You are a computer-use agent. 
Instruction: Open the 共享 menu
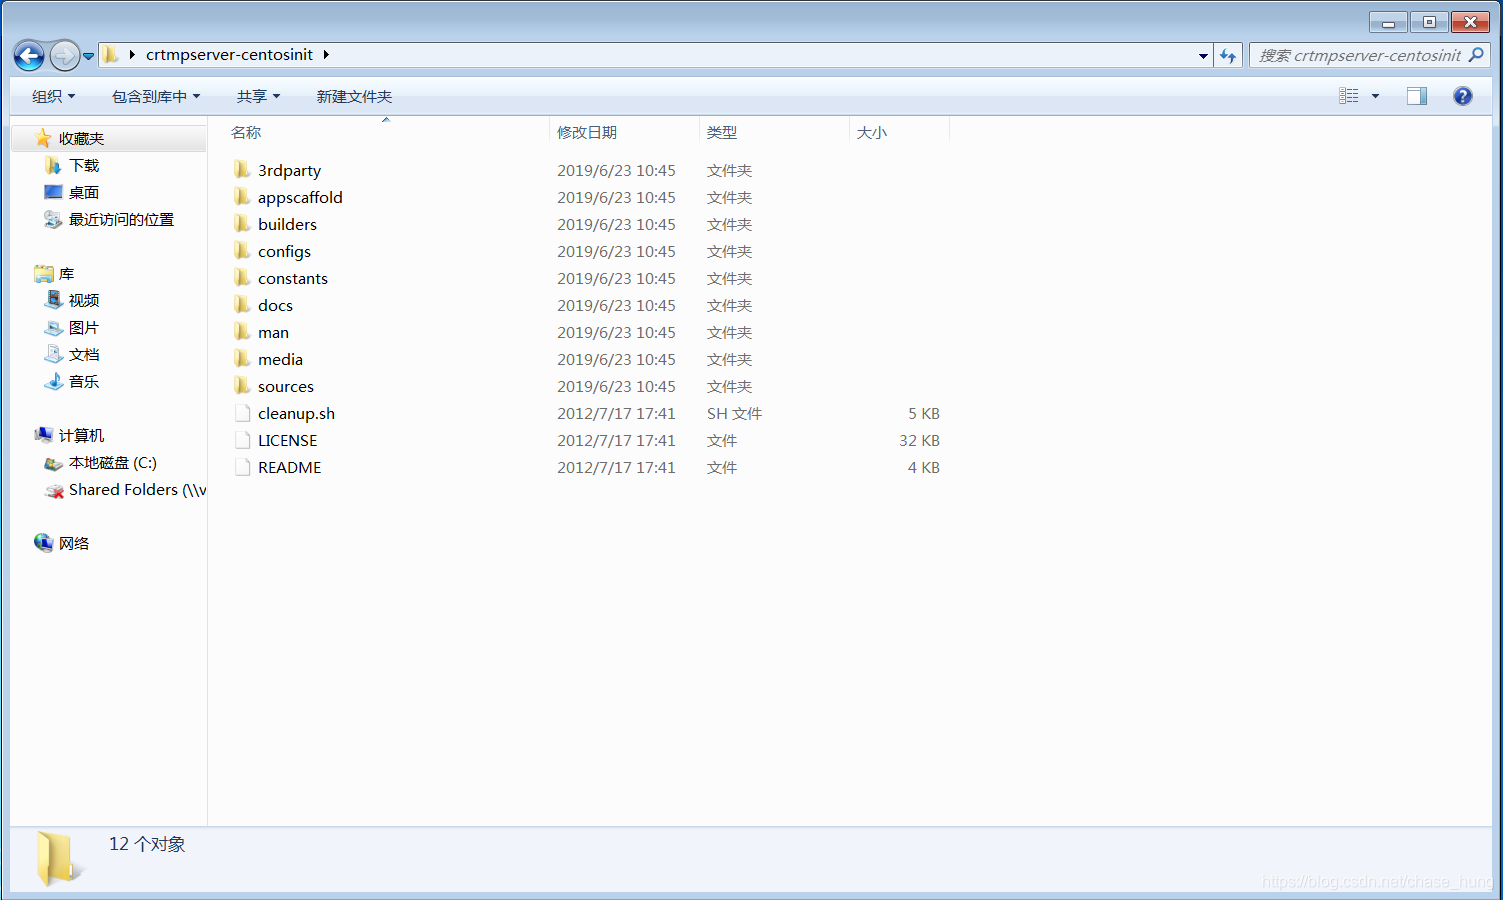point(258,97)
